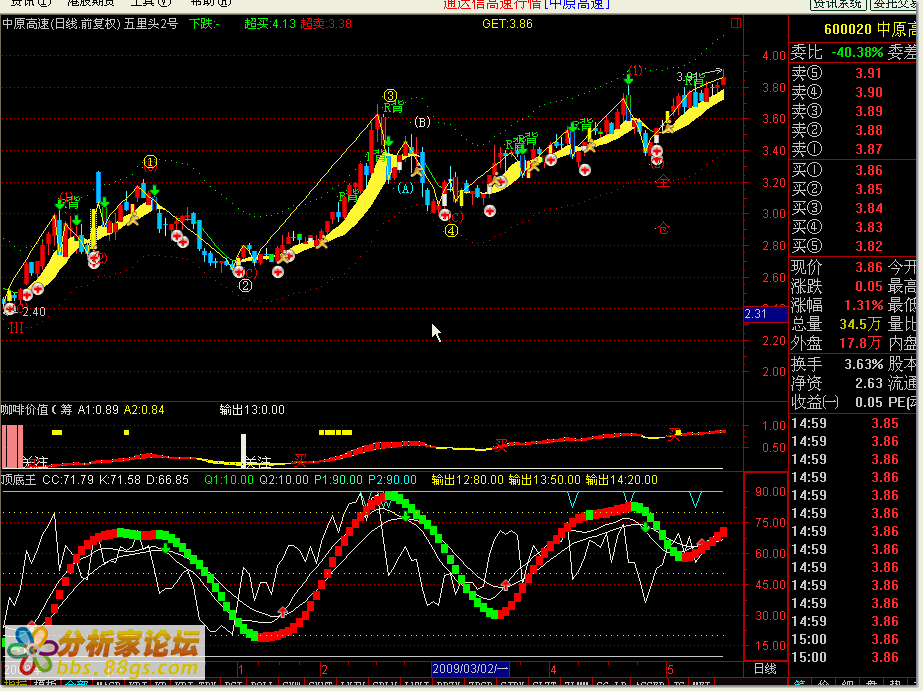This screenshot has height=691, width=923.
Task: Click the 输出12:80.00 readout
Action: tap(467, 480)
